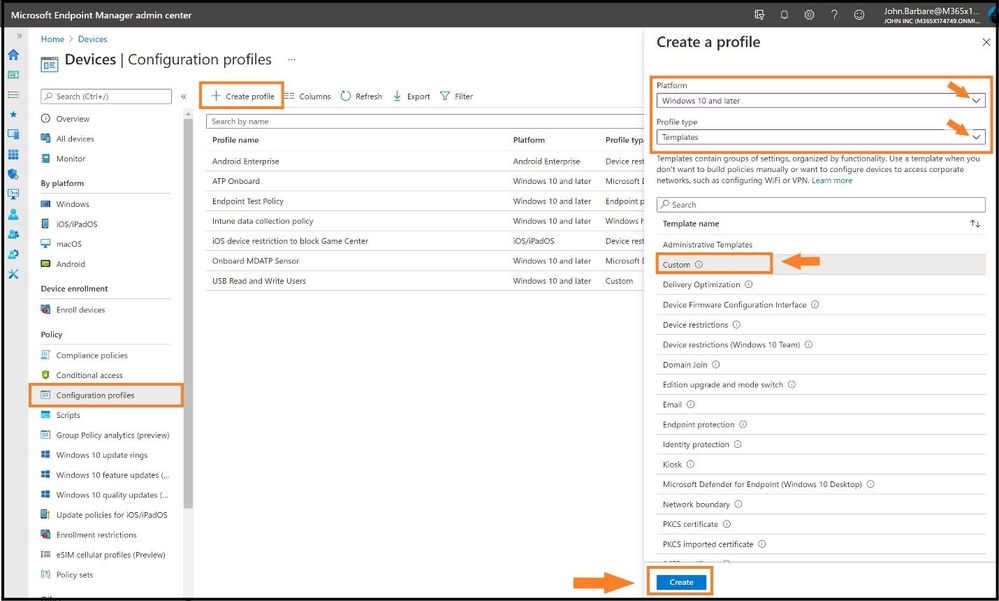This screenshot has height=601, width=999.
Task: Click the blue Create button
Action: (x=681, y=582)
